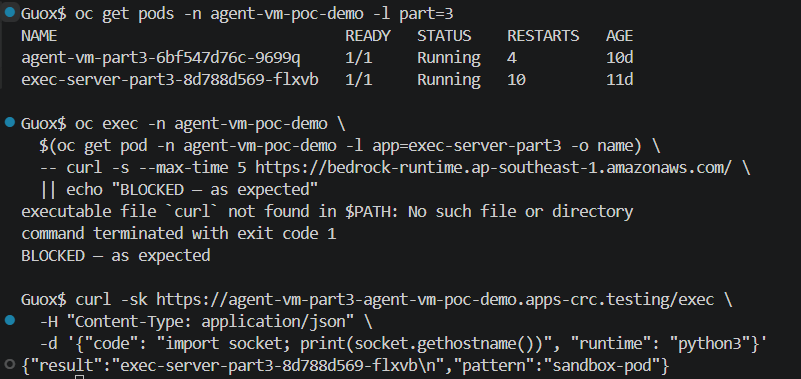Click the NAME column header
This screenshot has width=801, height=379.
[39, 36]
